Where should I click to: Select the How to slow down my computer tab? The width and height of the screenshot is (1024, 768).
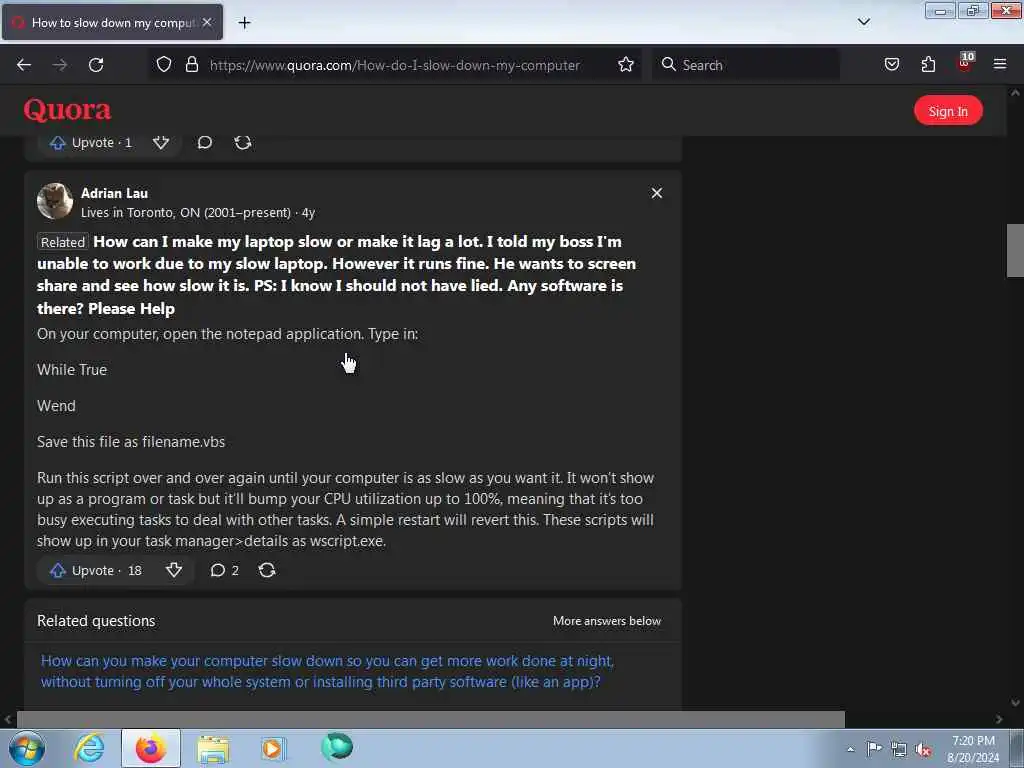(x=112, y=22)
